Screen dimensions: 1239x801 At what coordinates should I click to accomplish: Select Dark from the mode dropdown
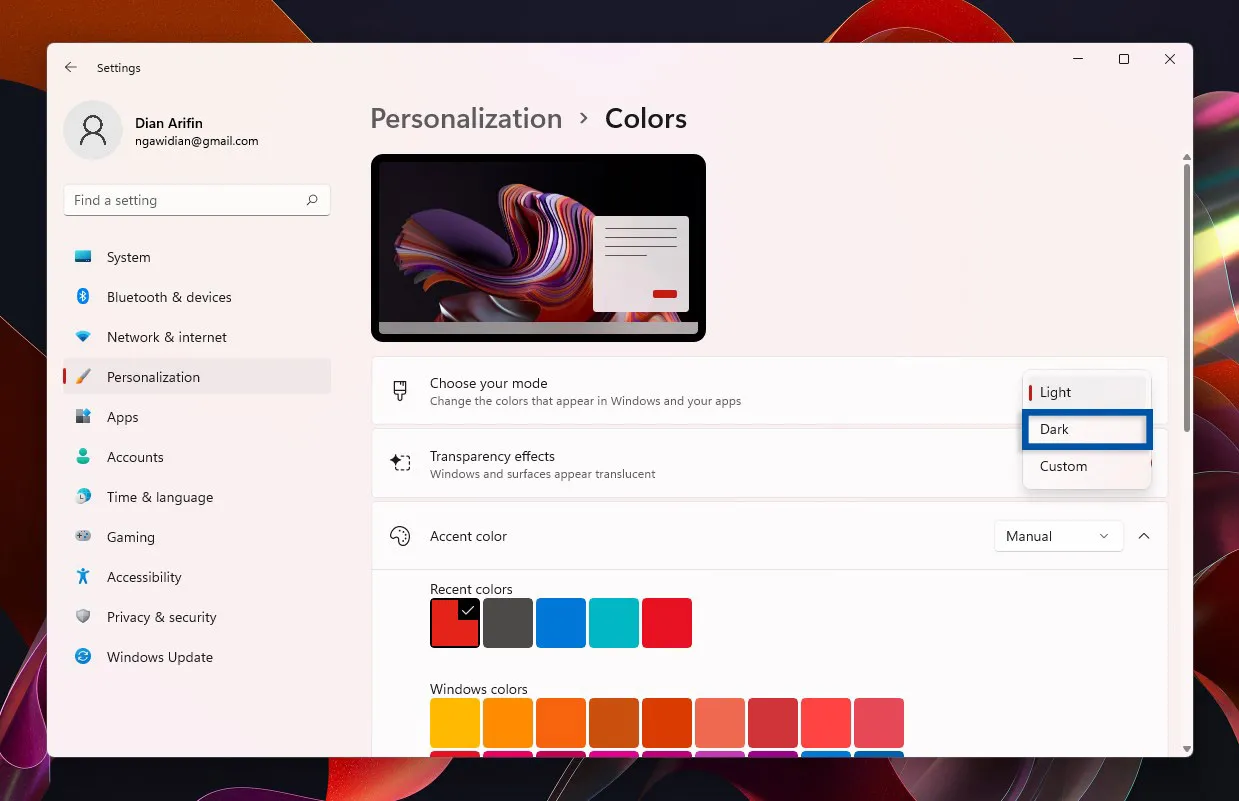coord(1086,429)
